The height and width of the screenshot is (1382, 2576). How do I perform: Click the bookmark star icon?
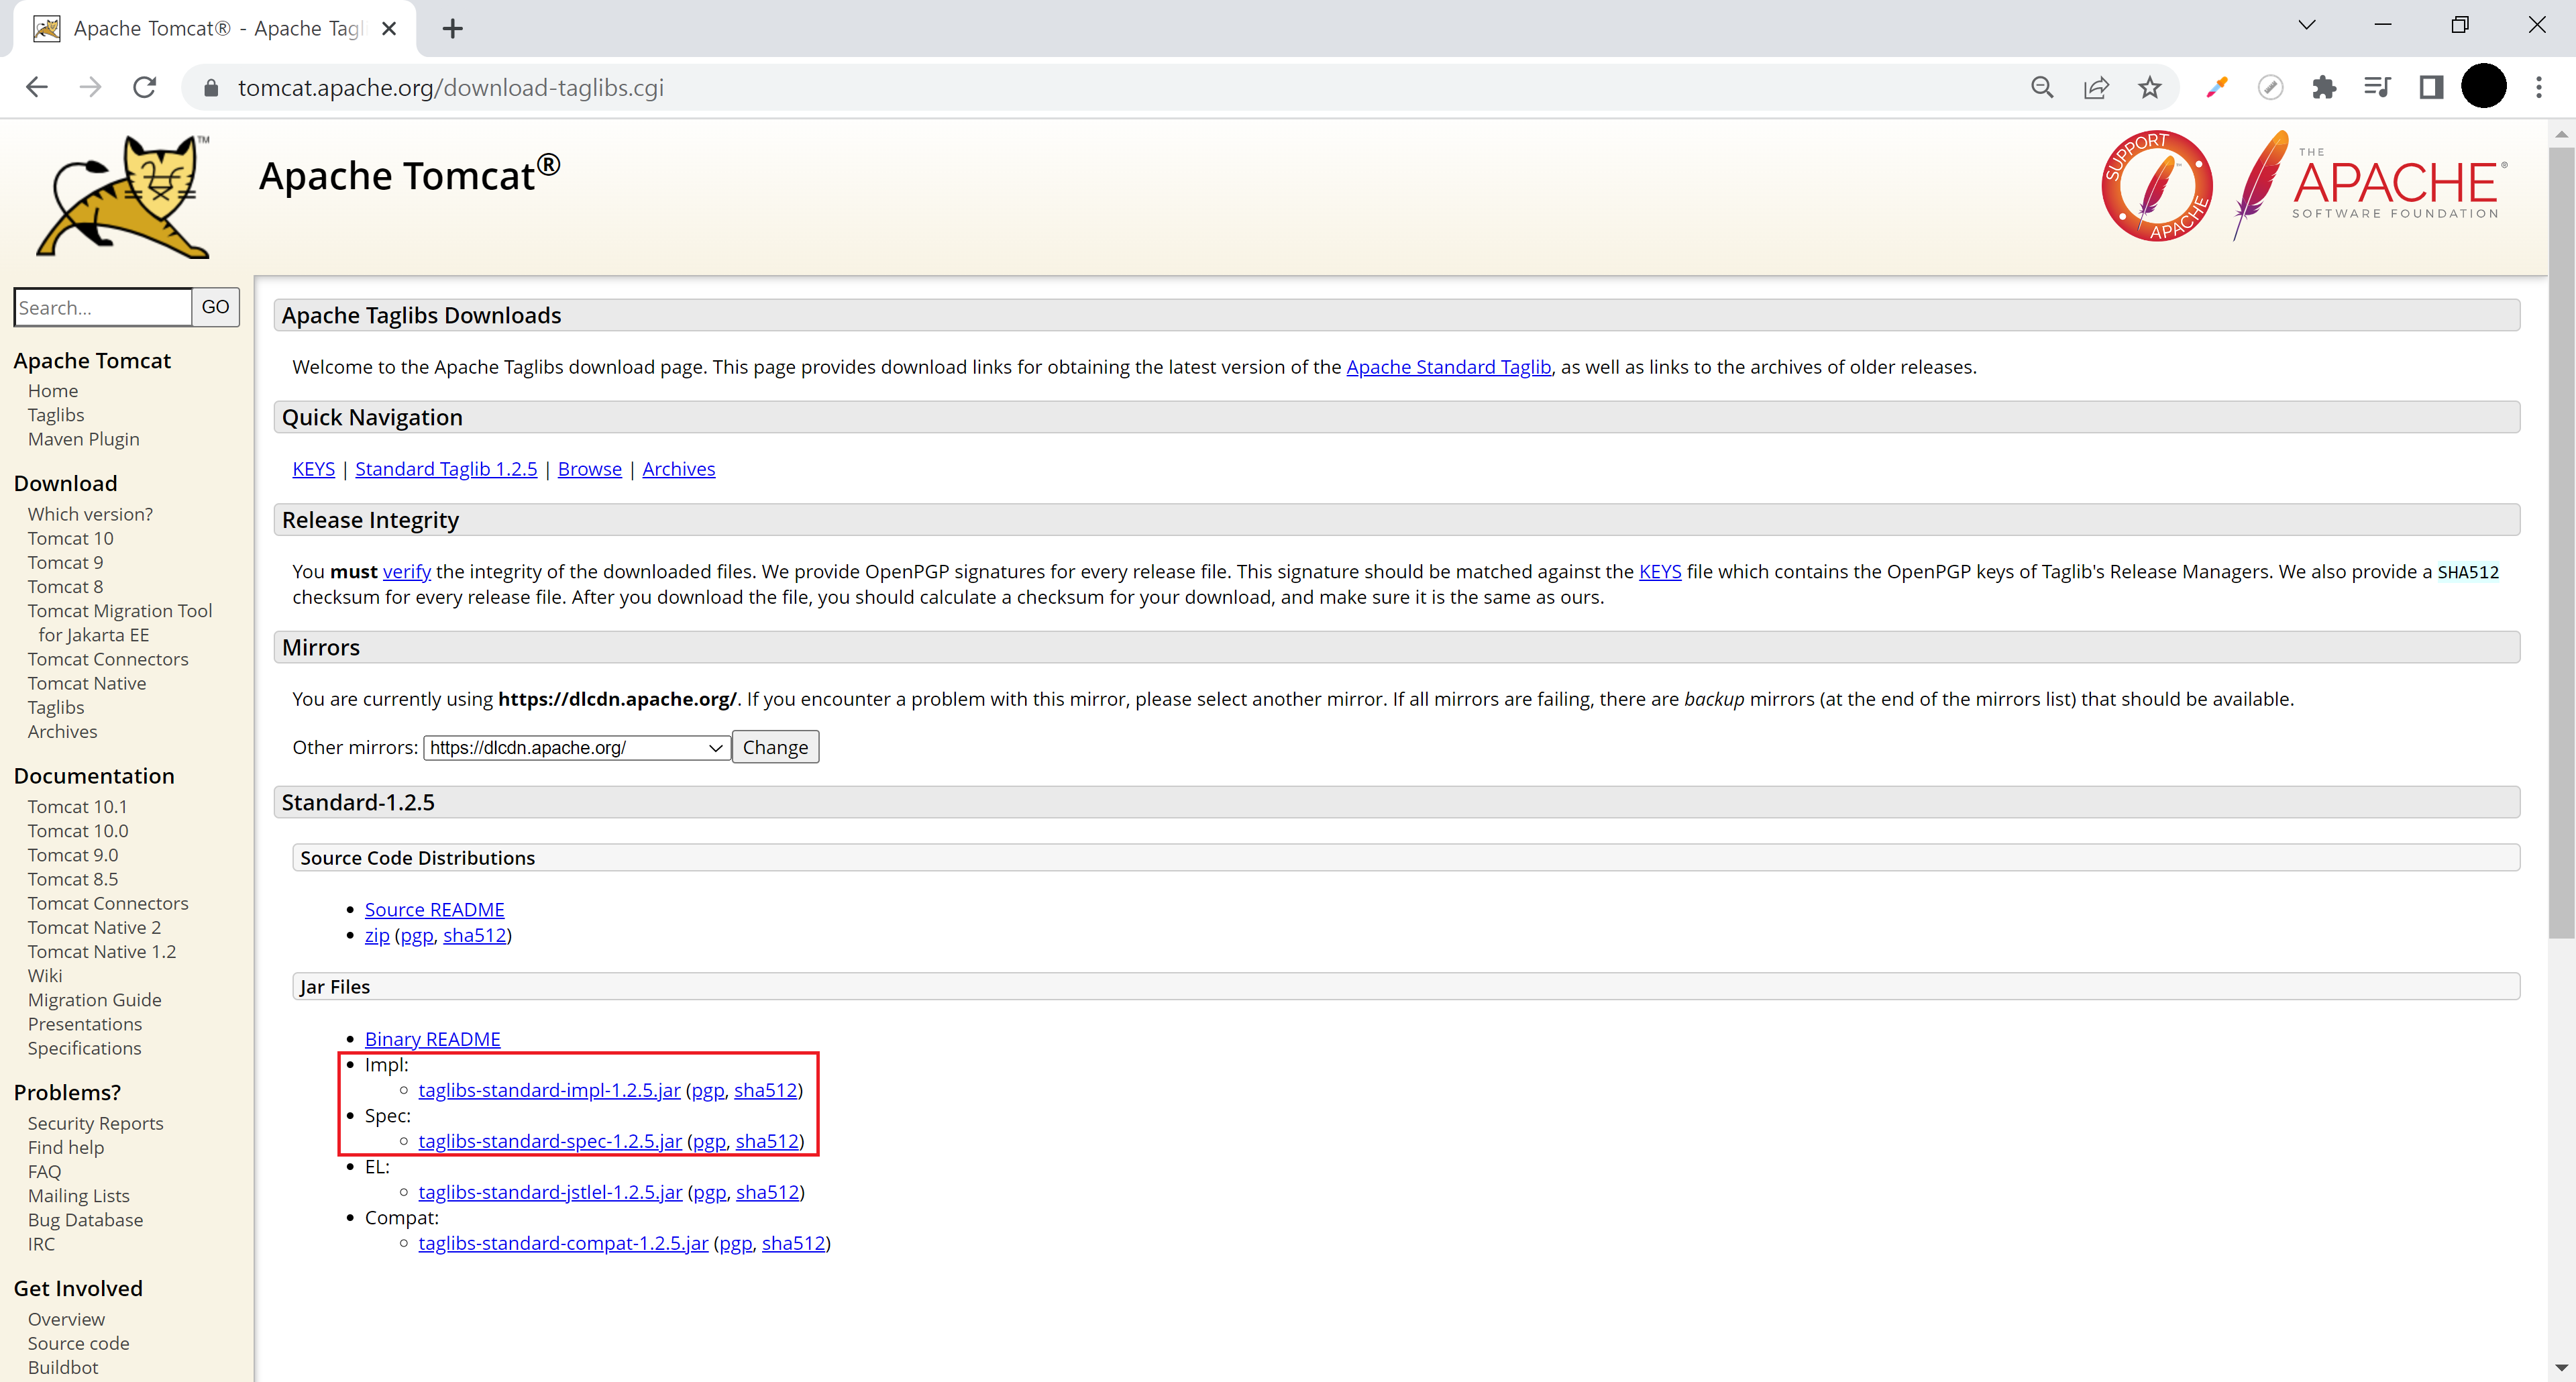coord(2149,88)
